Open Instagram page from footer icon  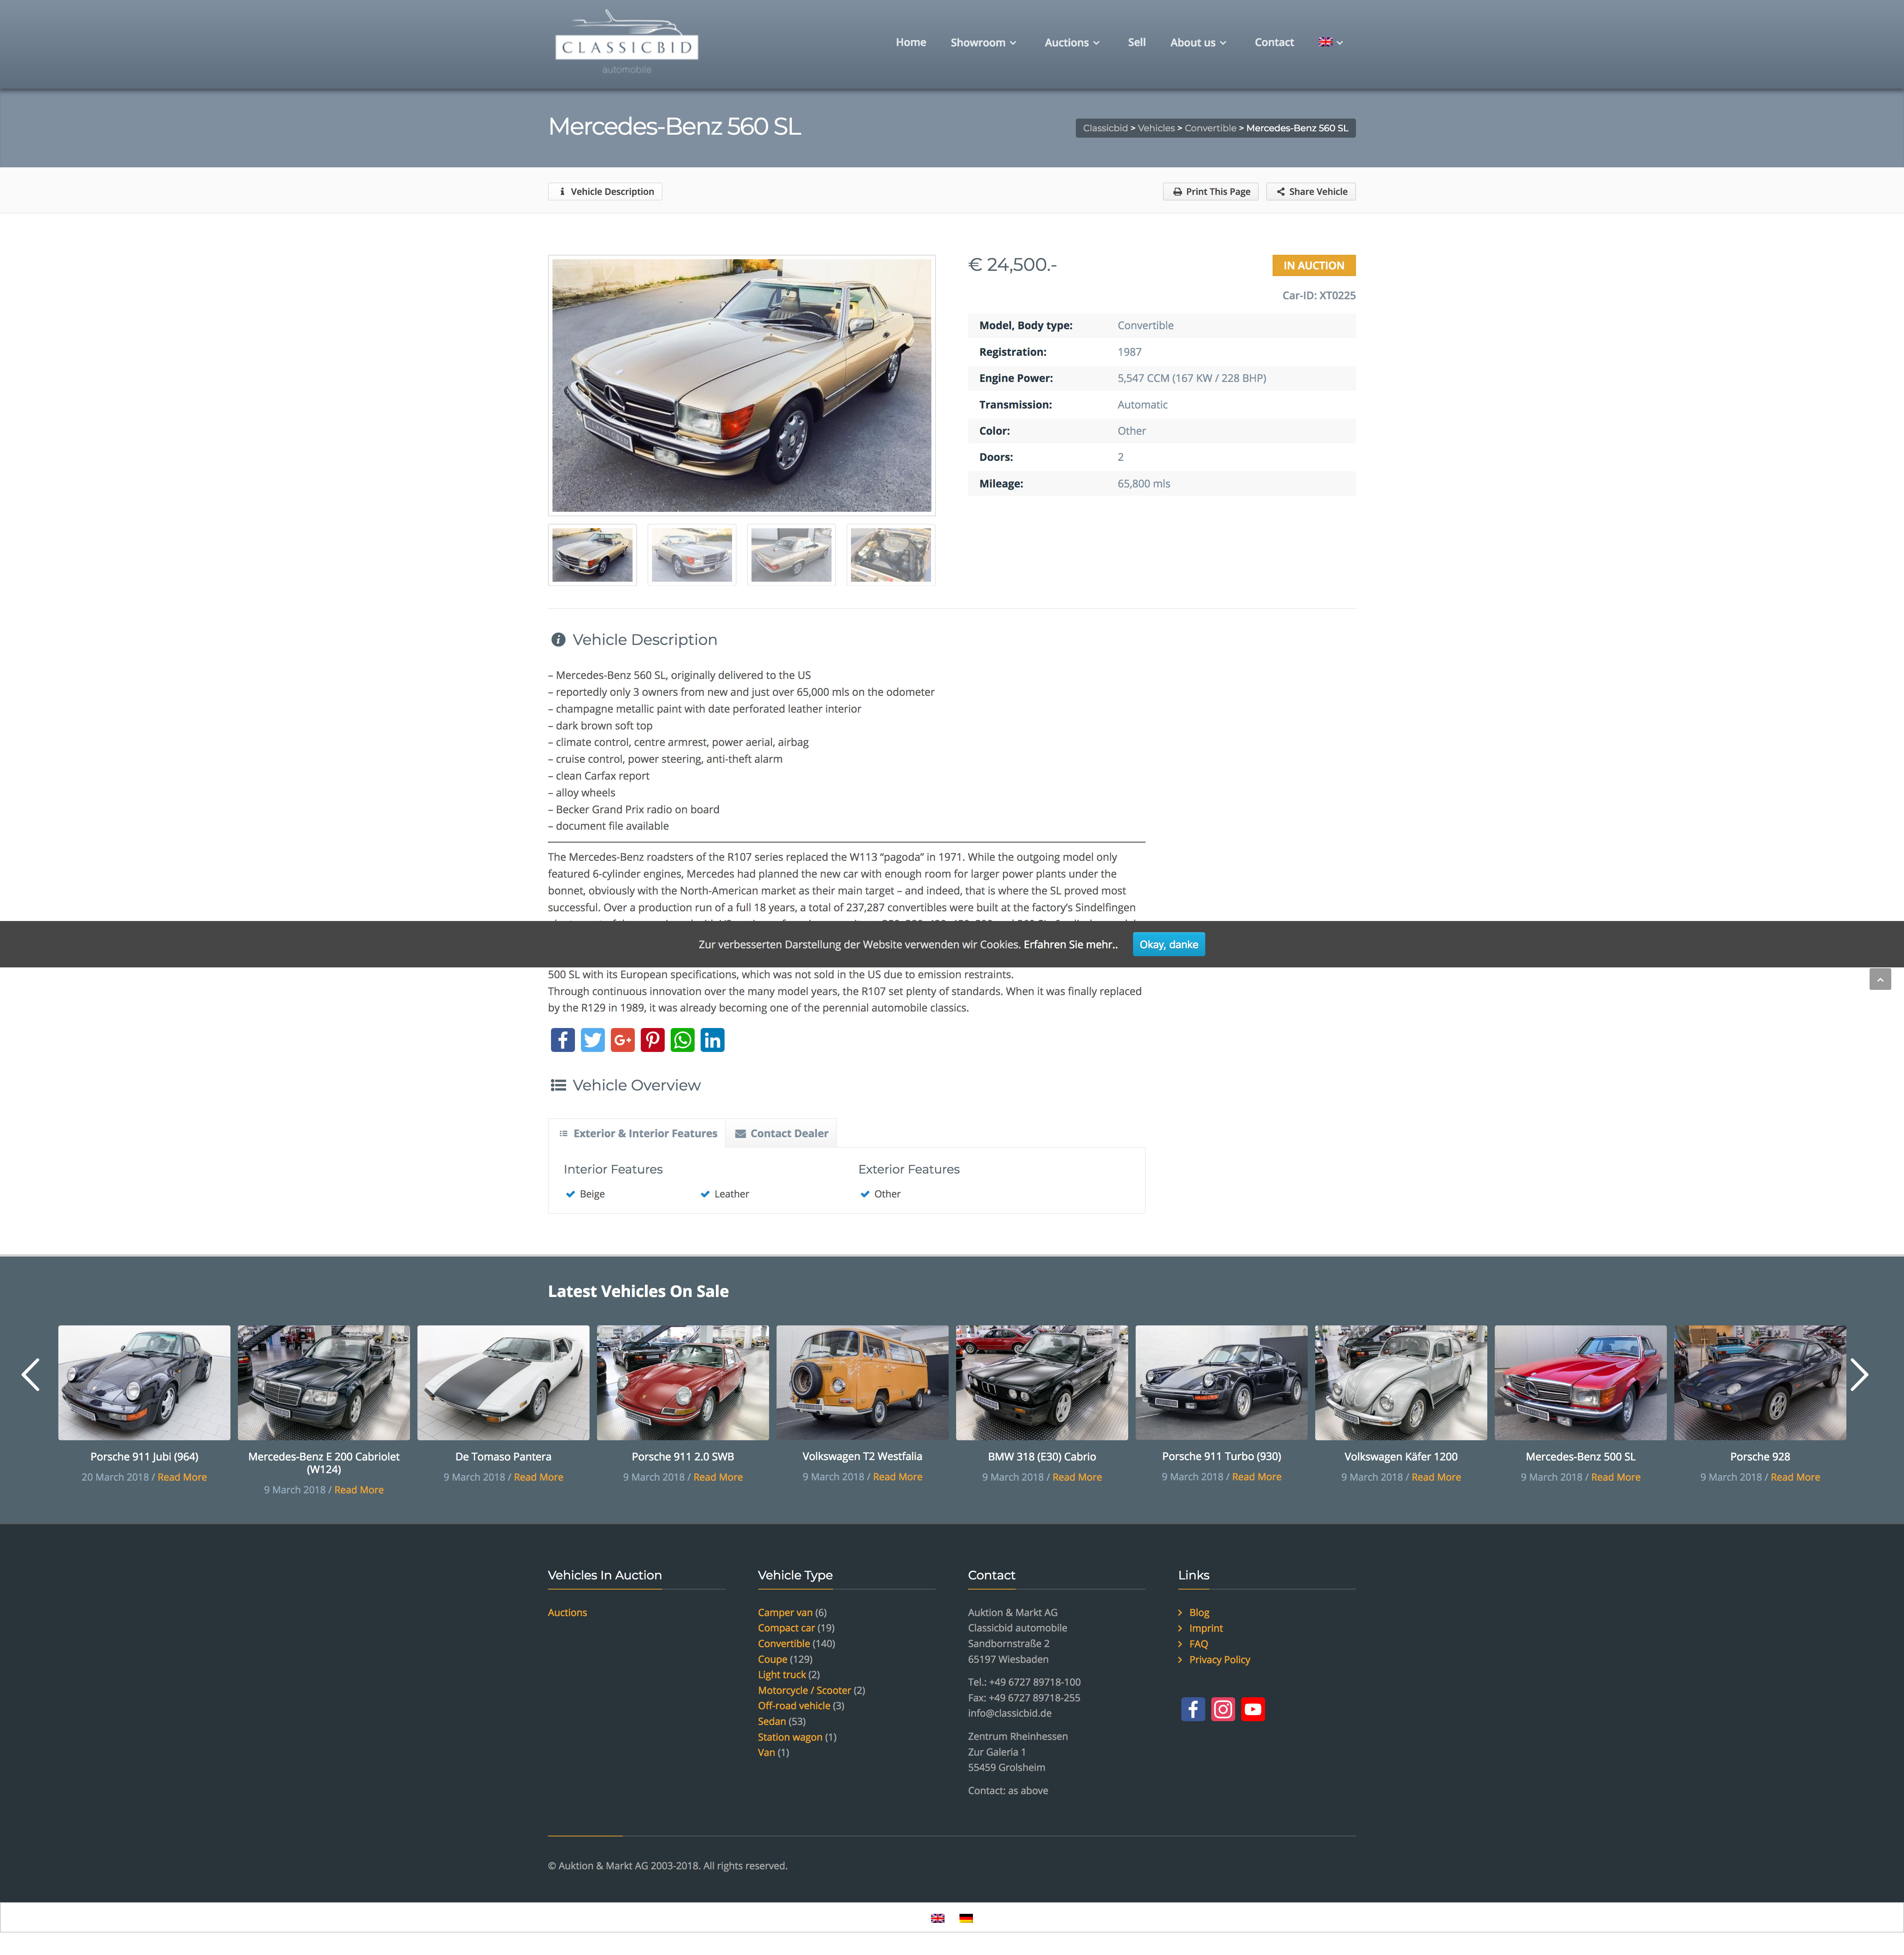point(1222,1709)
